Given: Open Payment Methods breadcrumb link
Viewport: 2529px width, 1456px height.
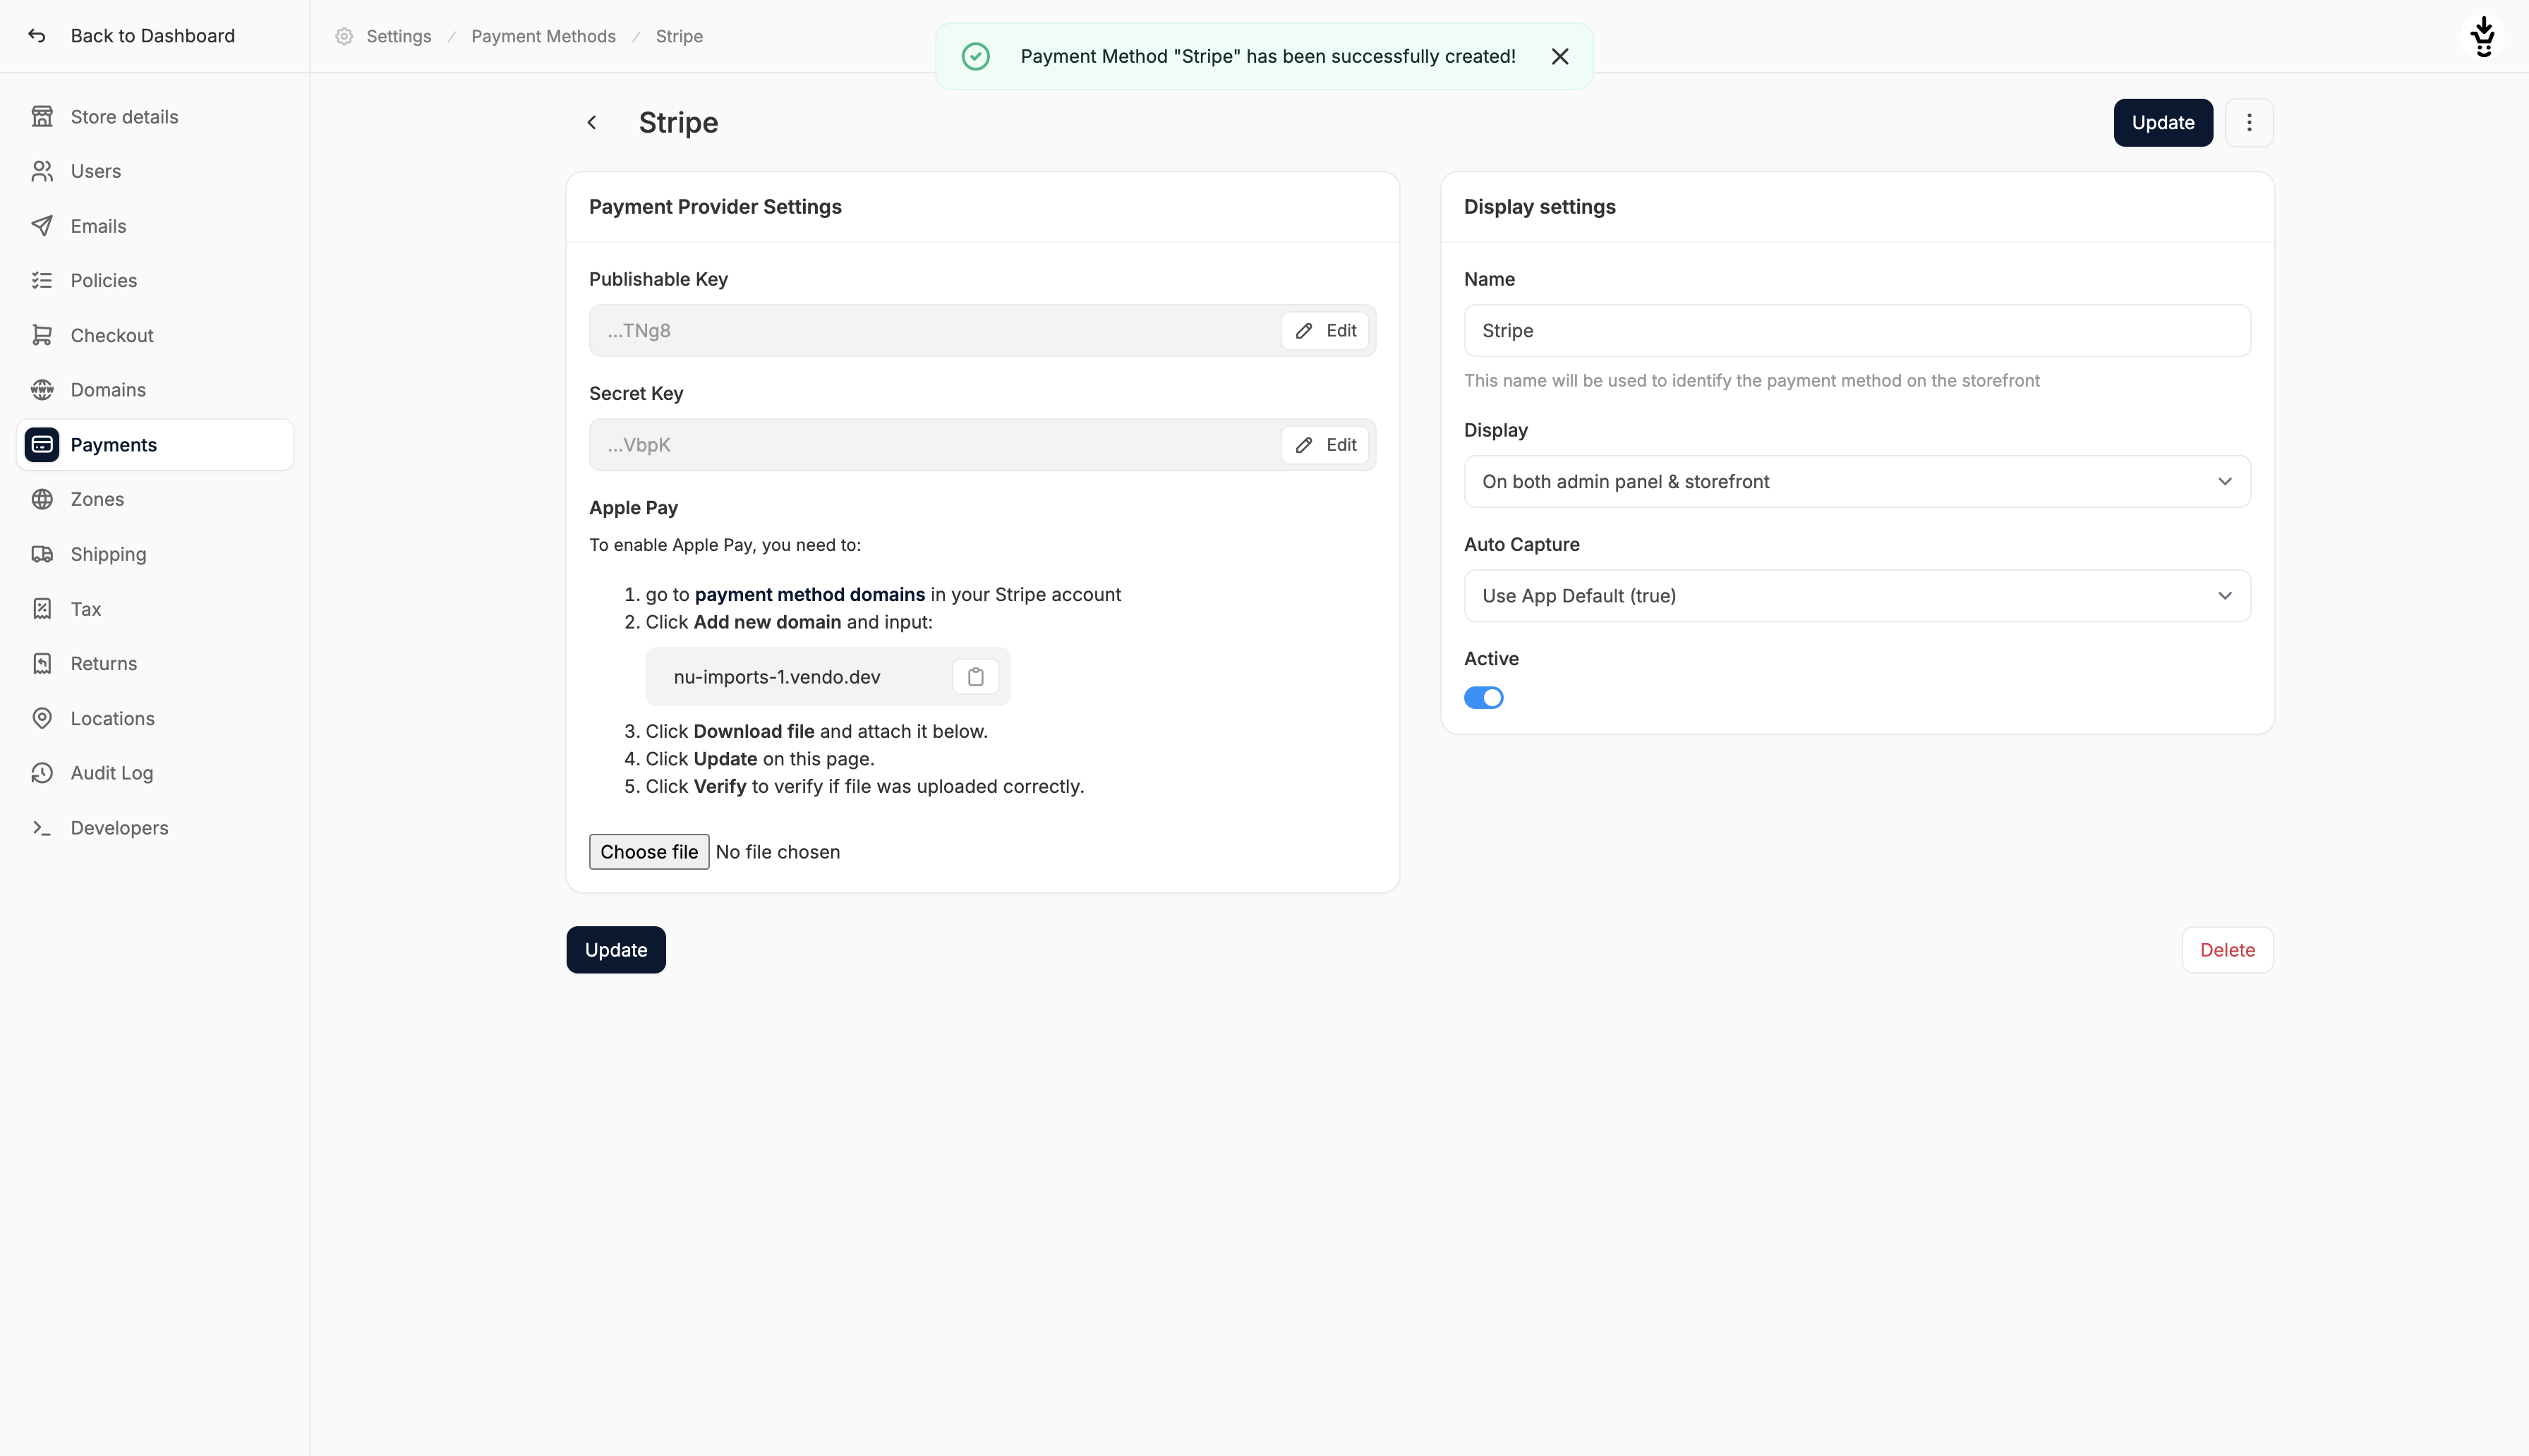Looking at the screenshot, I should click(x=543, y=36).
